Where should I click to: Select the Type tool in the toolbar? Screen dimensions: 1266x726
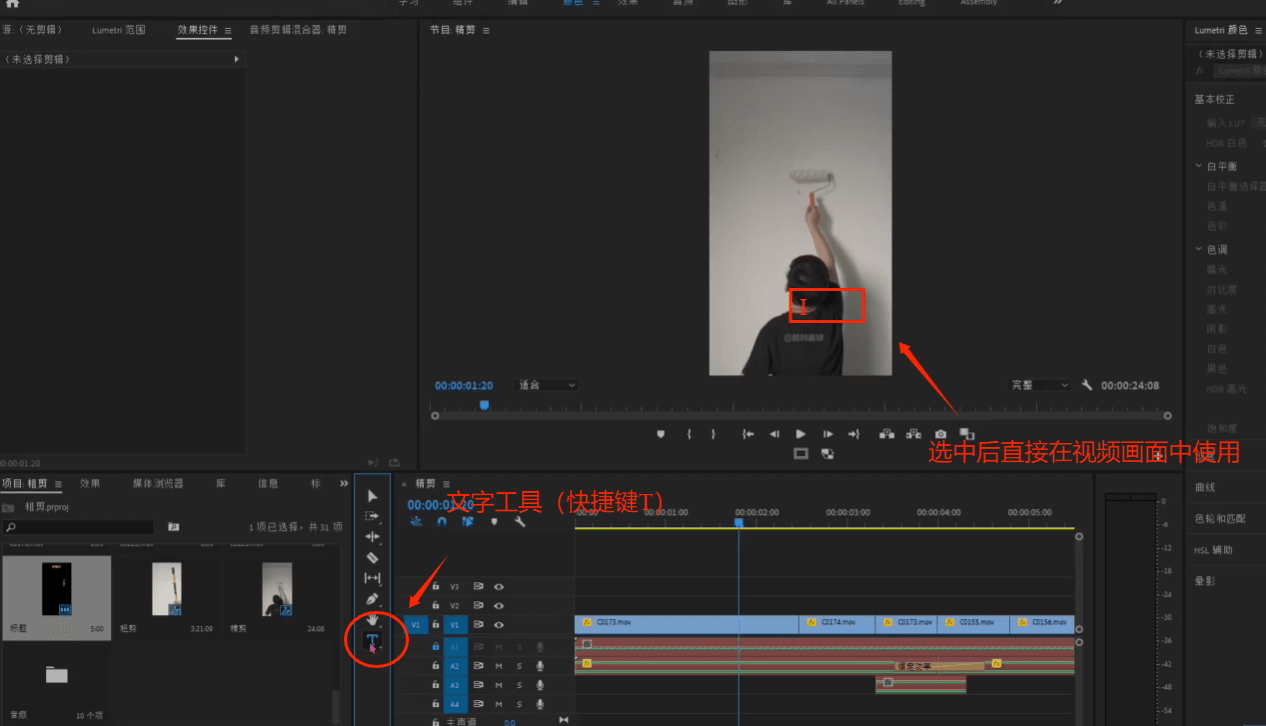click(372, 640)
